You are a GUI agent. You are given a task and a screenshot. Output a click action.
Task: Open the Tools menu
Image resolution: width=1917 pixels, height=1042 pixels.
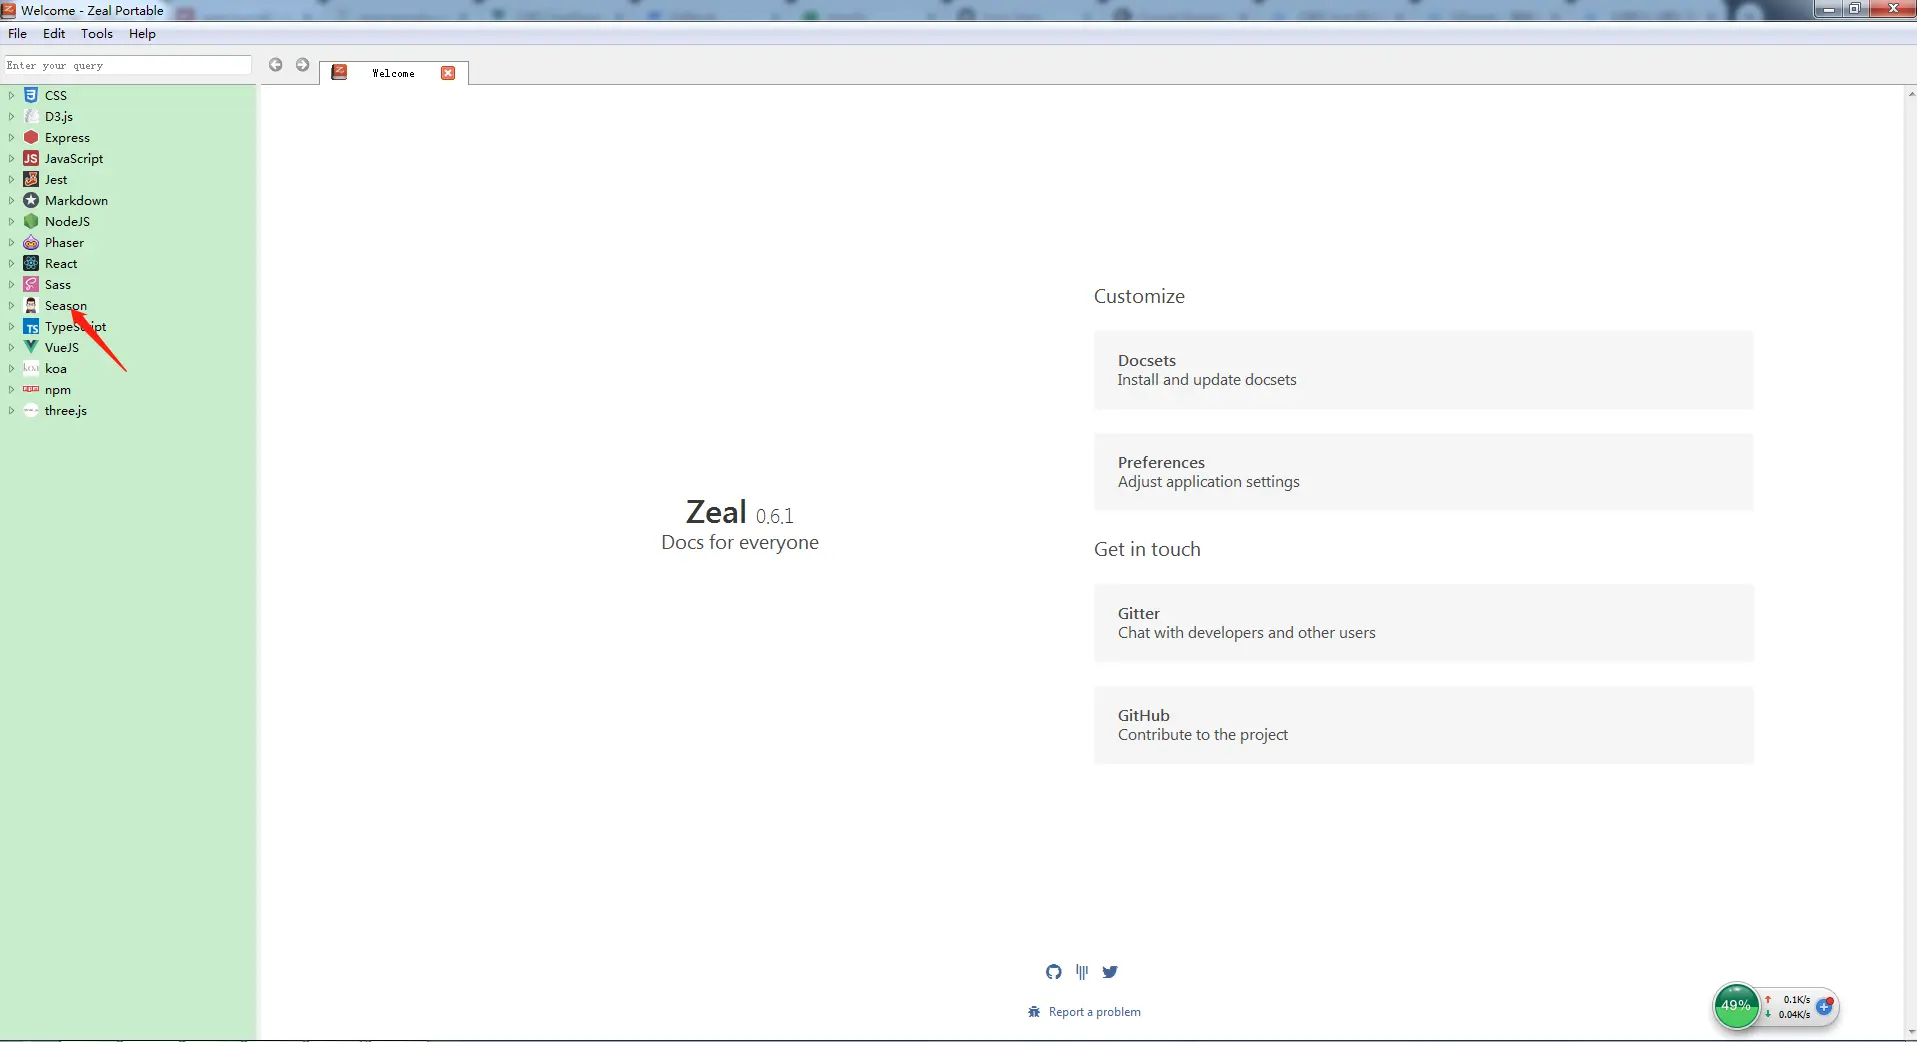(97, 34)
